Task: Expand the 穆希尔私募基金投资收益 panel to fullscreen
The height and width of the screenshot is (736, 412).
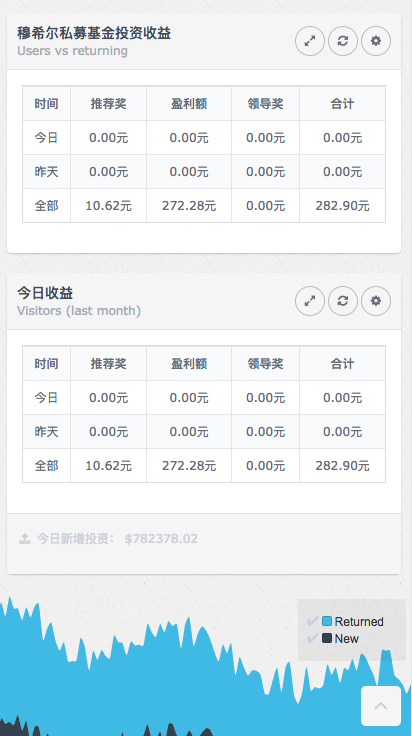Action: 310,41
